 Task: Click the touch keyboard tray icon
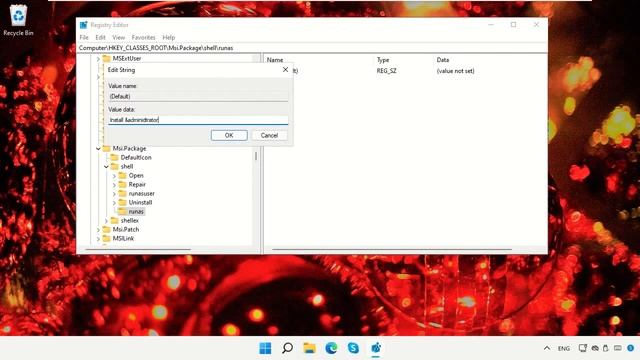[618, 348]
